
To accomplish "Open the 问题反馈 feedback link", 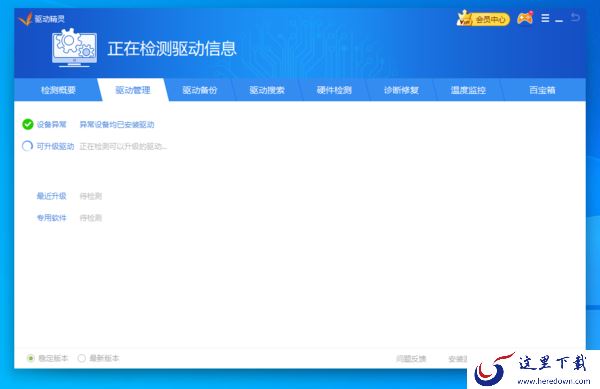I will (x=411, y=359).
